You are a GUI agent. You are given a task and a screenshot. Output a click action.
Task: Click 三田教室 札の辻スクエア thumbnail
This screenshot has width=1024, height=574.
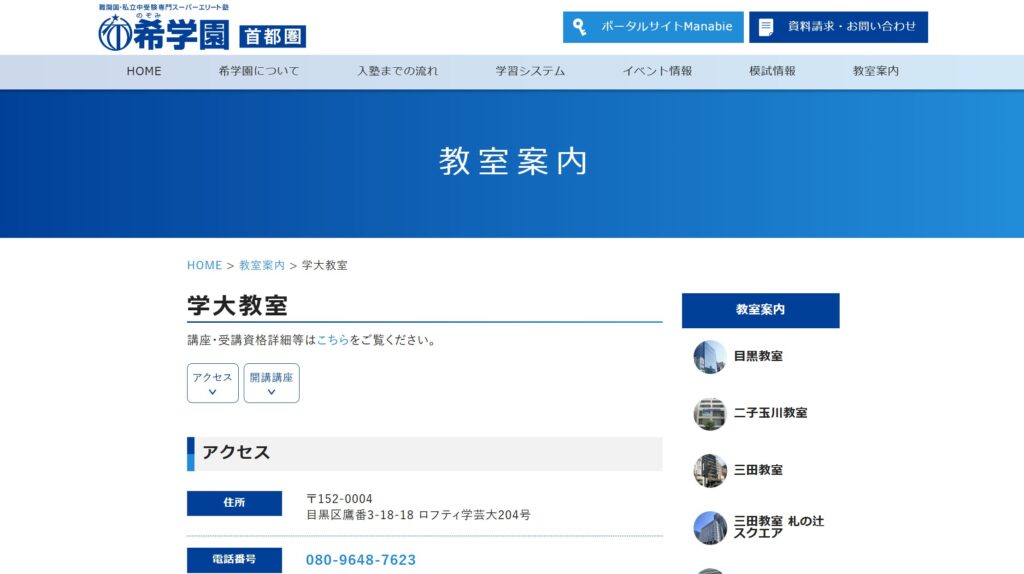(710, 528)
